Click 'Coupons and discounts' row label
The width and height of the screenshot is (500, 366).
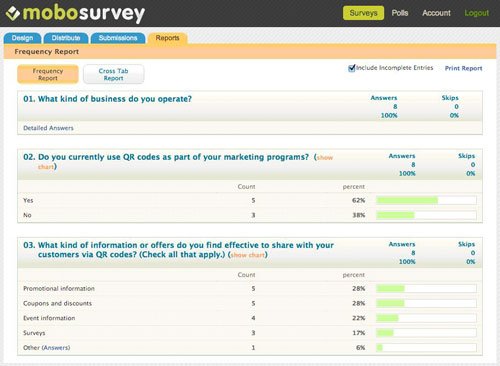point(57,303)
